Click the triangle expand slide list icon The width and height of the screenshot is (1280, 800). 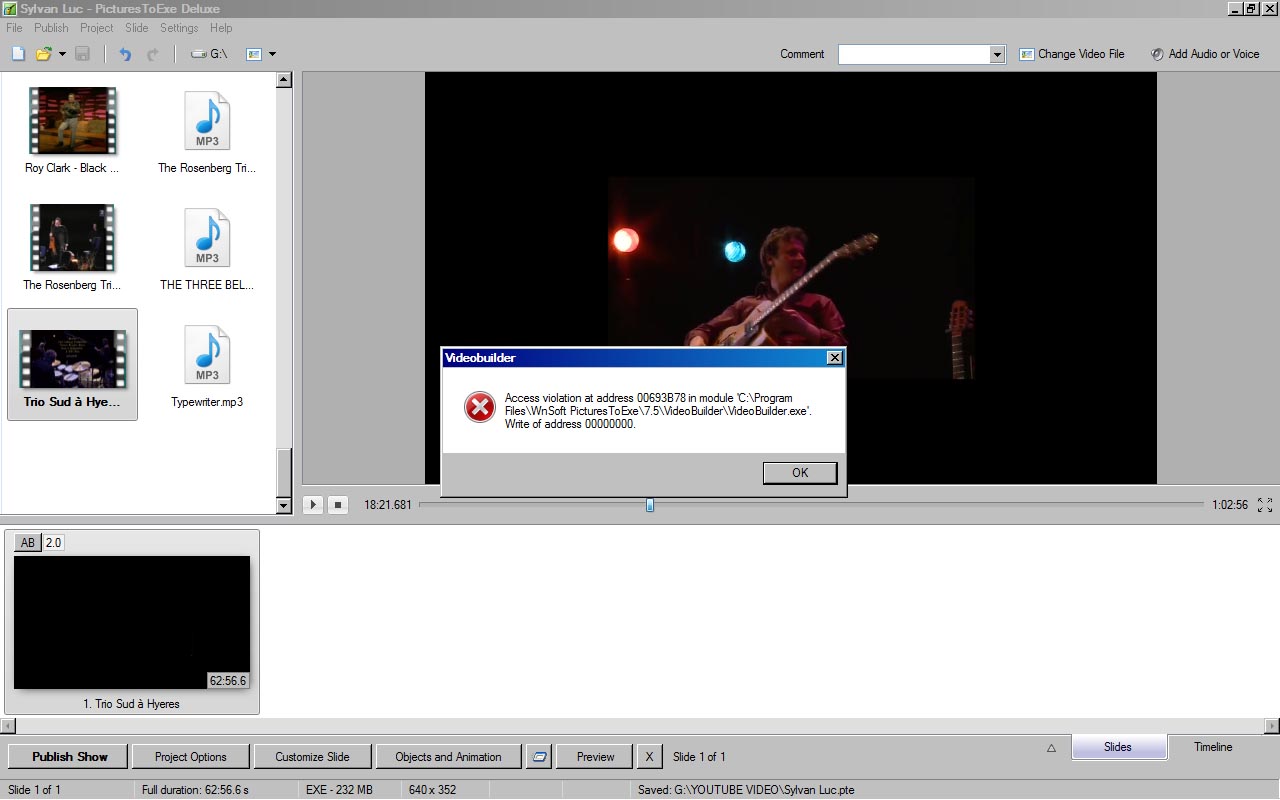click(x=1051, y=747)
